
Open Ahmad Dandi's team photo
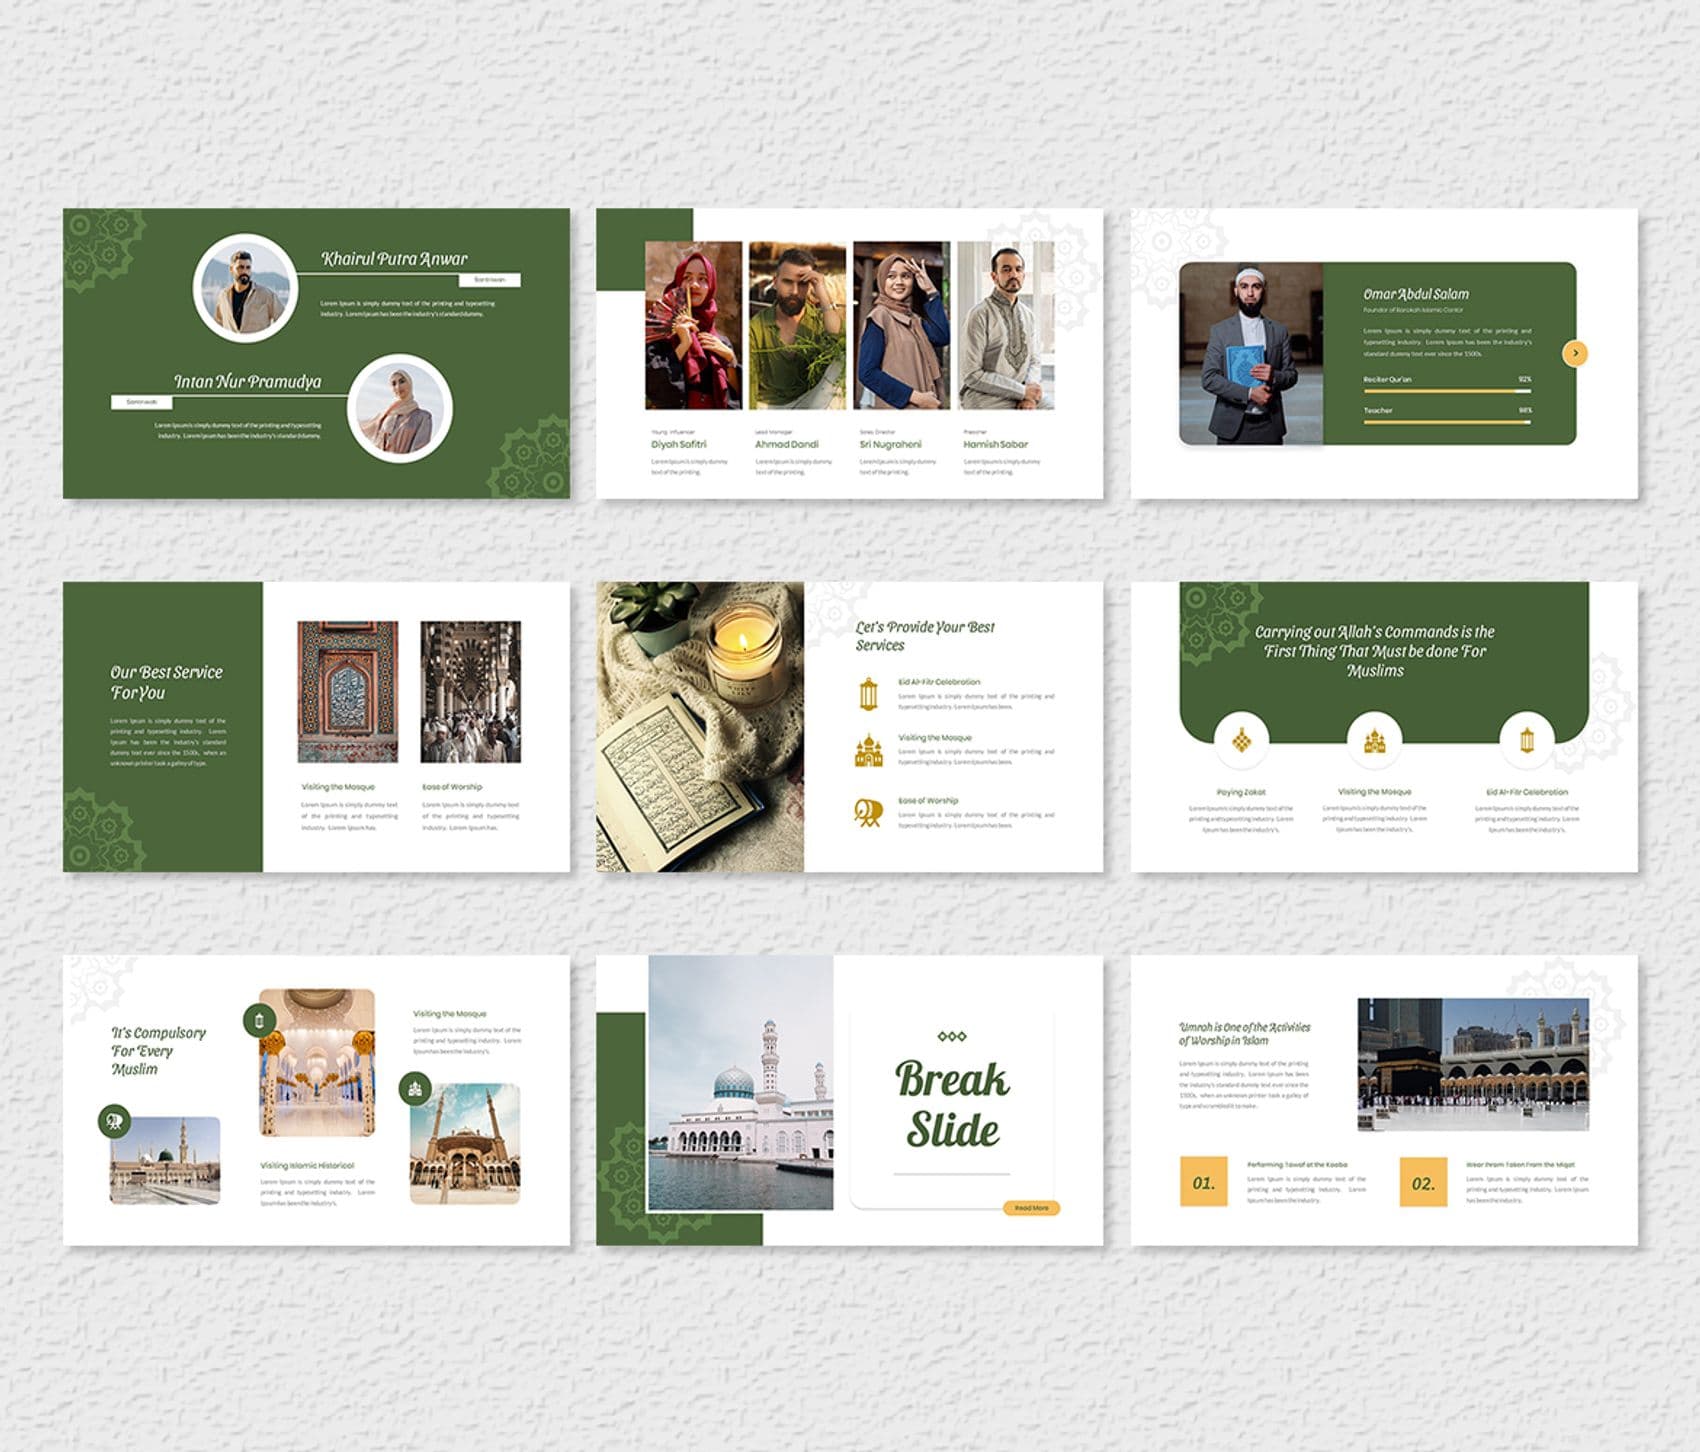click(797, 325)
